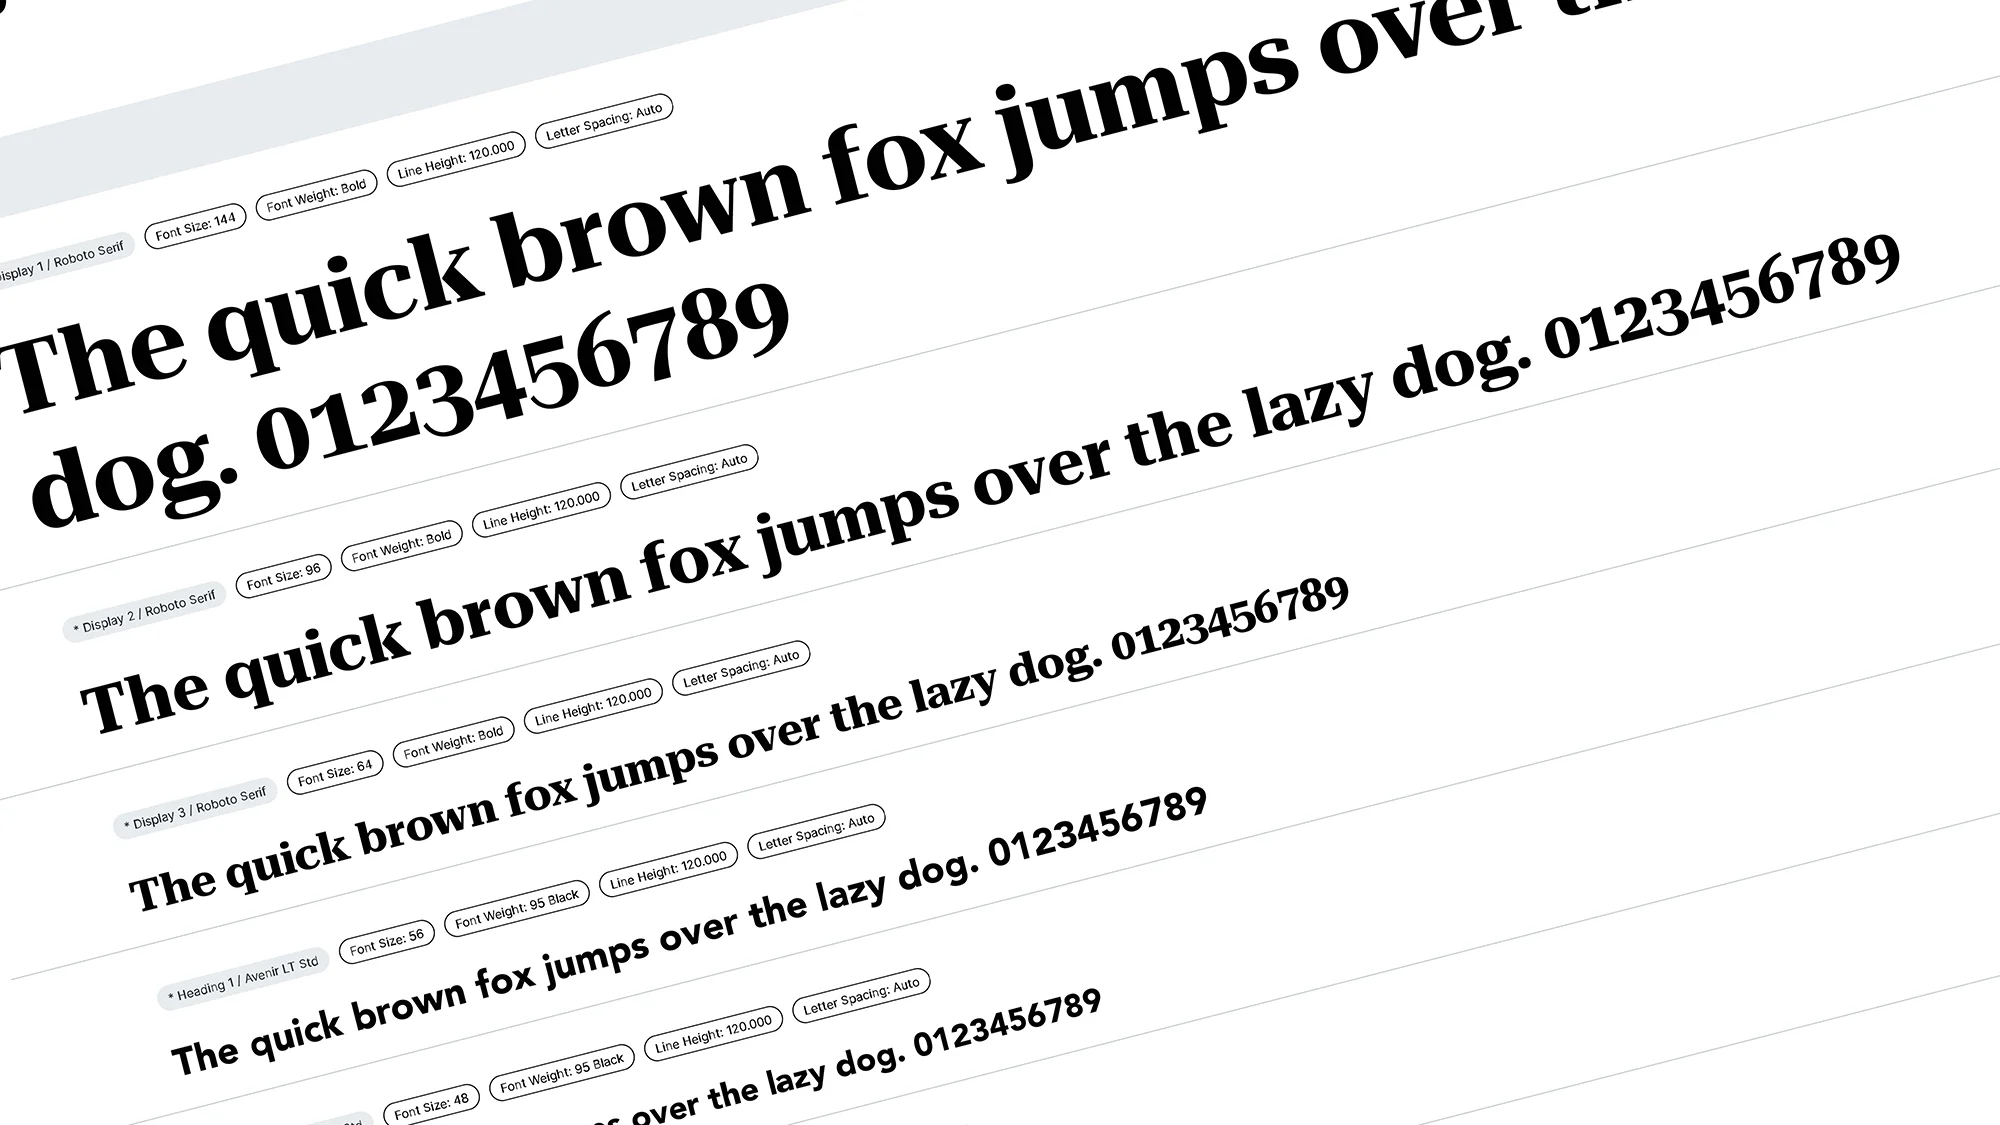Select Line Height pill in Display 2 row

pos(541,511)
